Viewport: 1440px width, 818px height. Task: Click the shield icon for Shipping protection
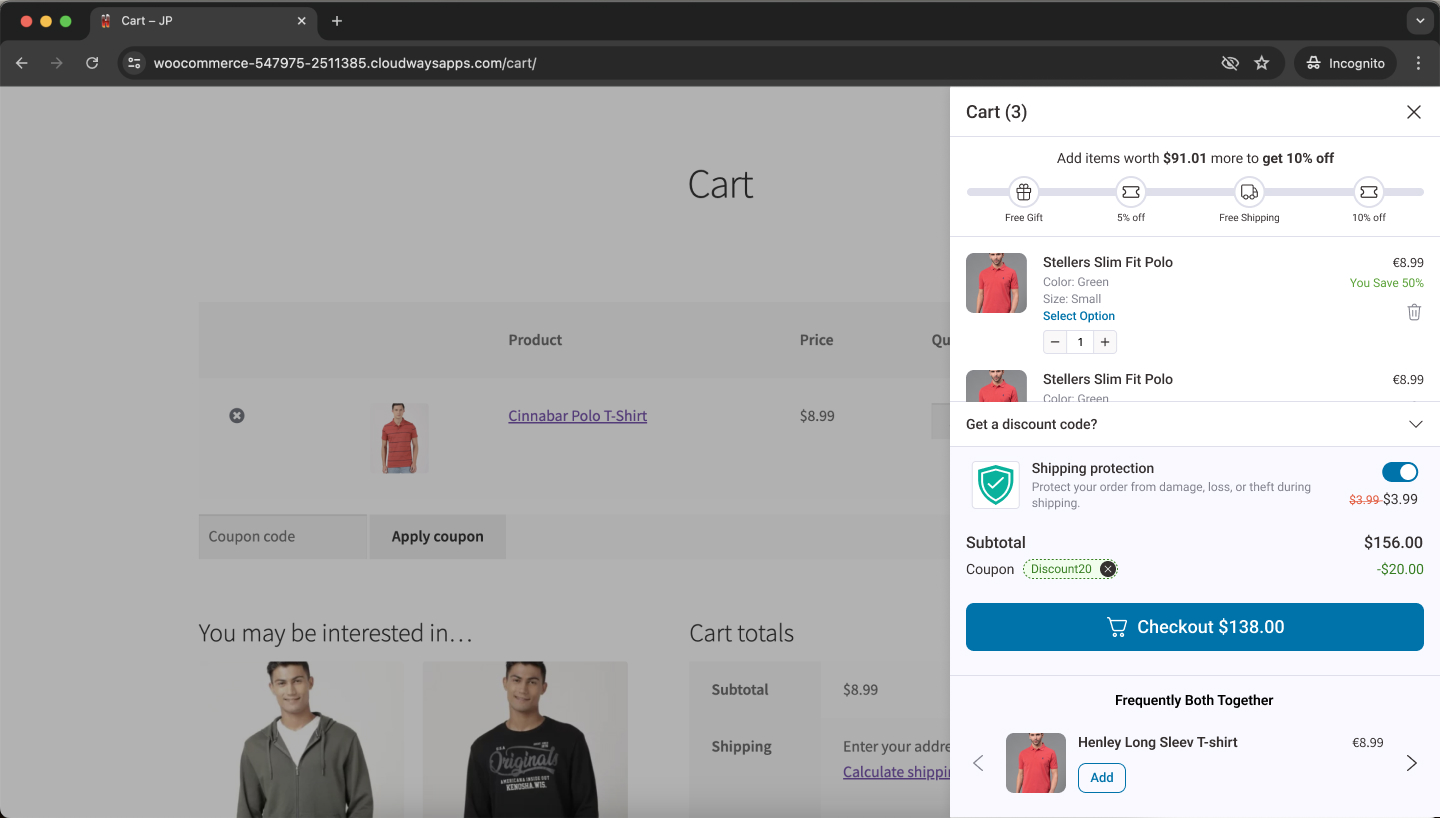coord(995,484)
